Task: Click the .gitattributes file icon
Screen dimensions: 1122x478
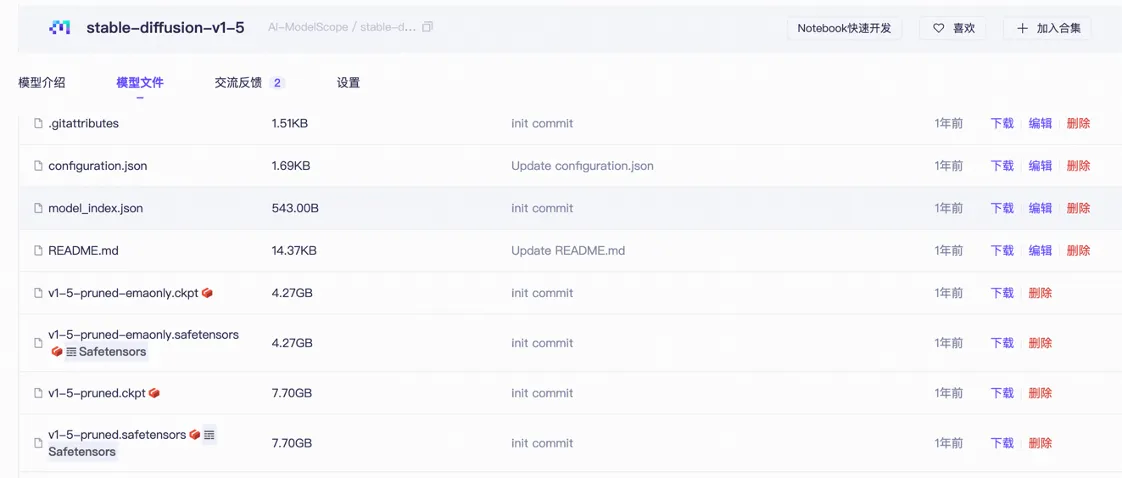Action: pyautogui.click(x=39, y=124)
